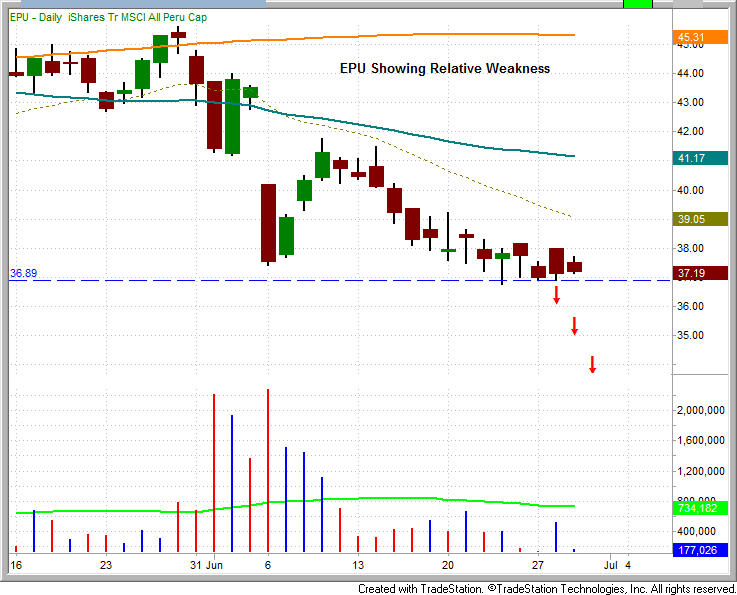The image size is (737, 595).
Task: Click the 2,000,000 volume axis label
Action: (x=701, y=410)
